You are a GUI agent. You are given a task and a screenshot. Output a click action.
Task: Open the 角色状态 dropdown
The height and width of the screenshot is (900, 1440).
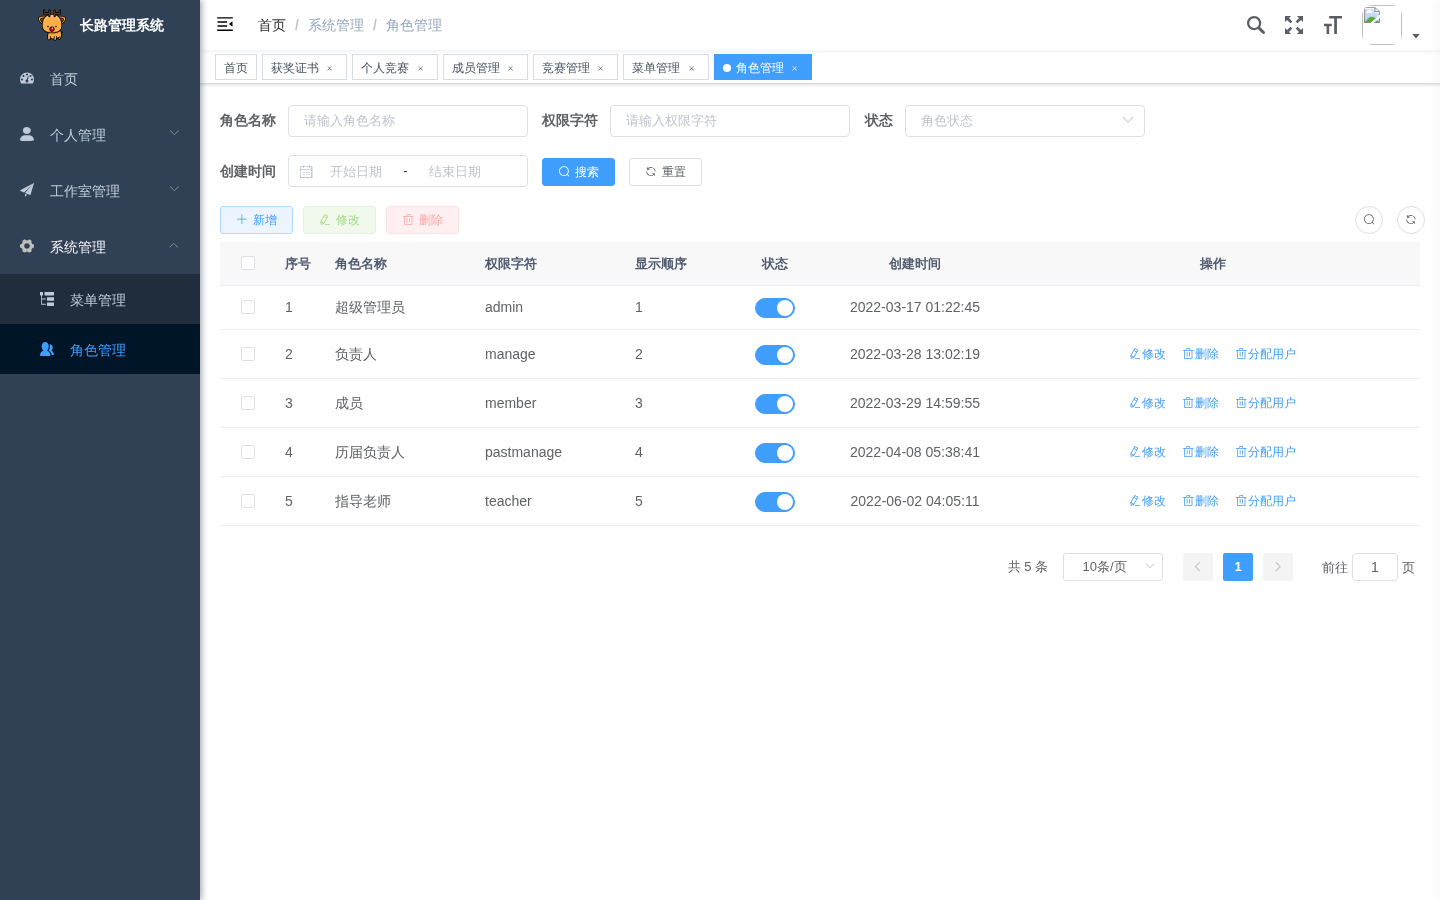point(1025,121)
